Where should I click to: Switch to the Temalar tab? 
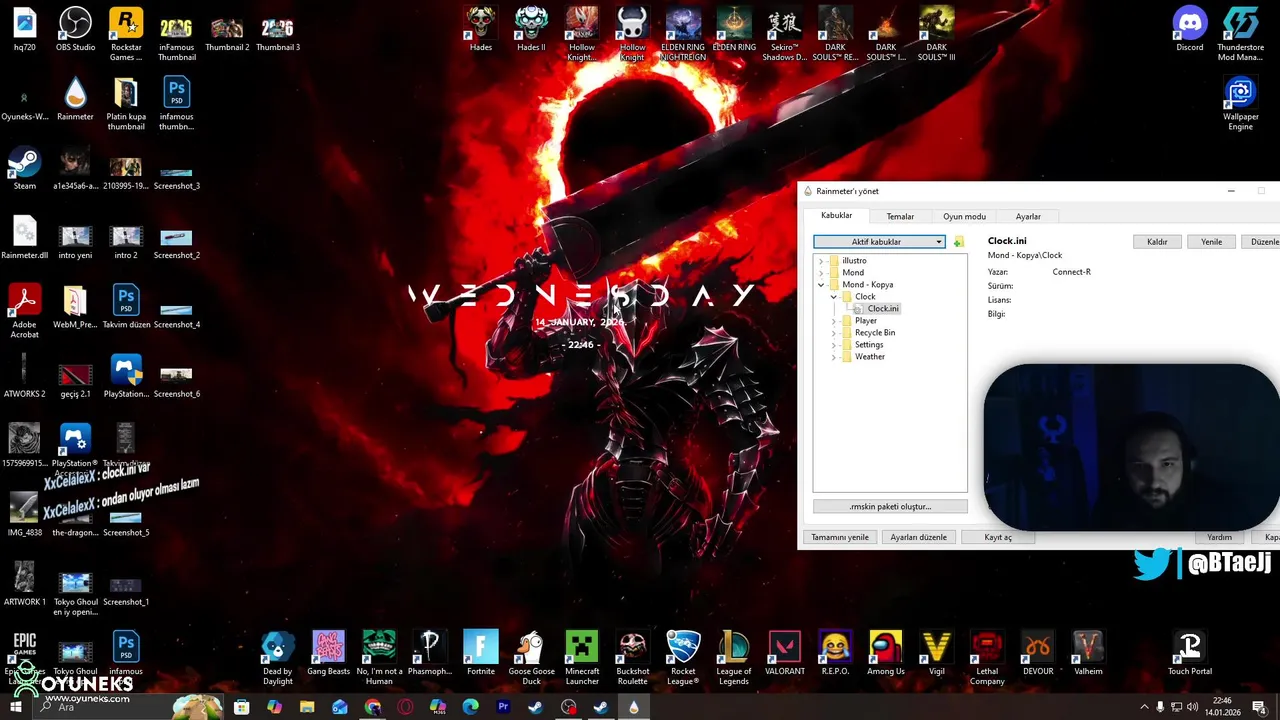pyautogui.click(x=900, y=216)
